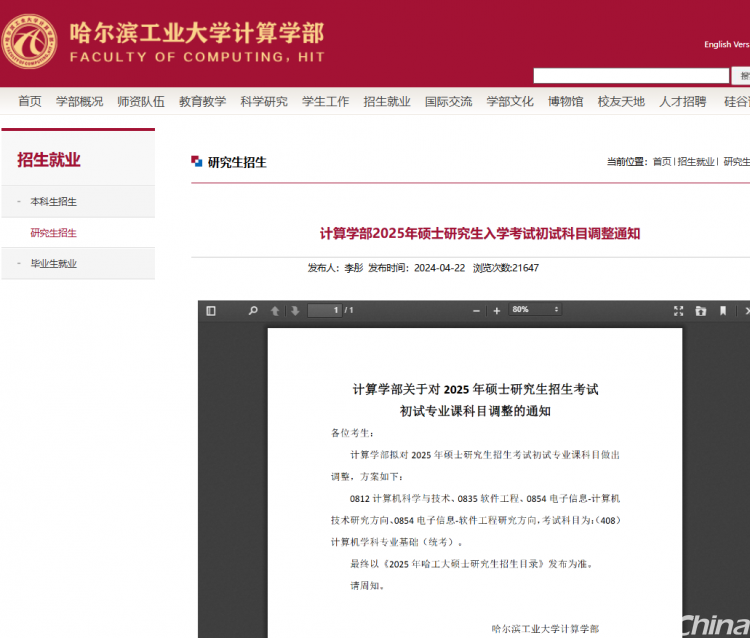Zoom in the PDF with plus

coord(496,311)
